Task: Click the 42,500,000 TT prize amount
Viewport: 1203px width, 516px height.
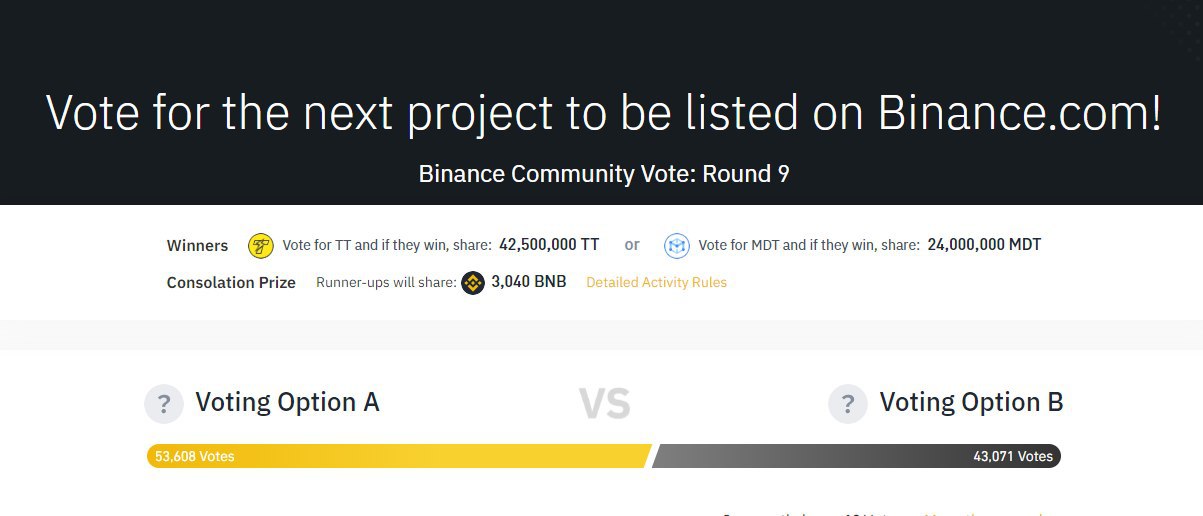Action: (549, 245)
